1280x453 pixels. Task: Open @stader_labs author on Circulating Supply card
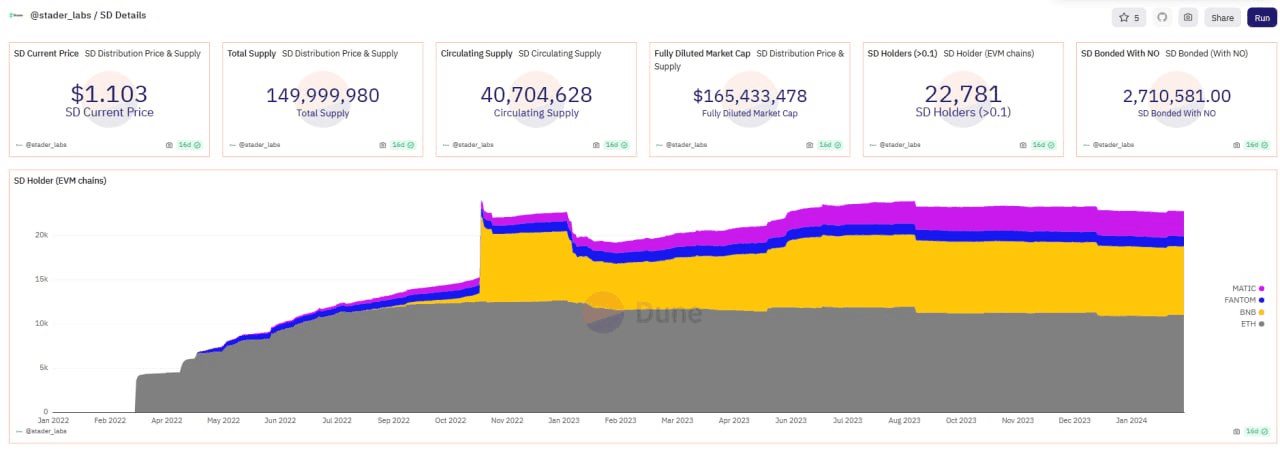[x=473, y=145]
